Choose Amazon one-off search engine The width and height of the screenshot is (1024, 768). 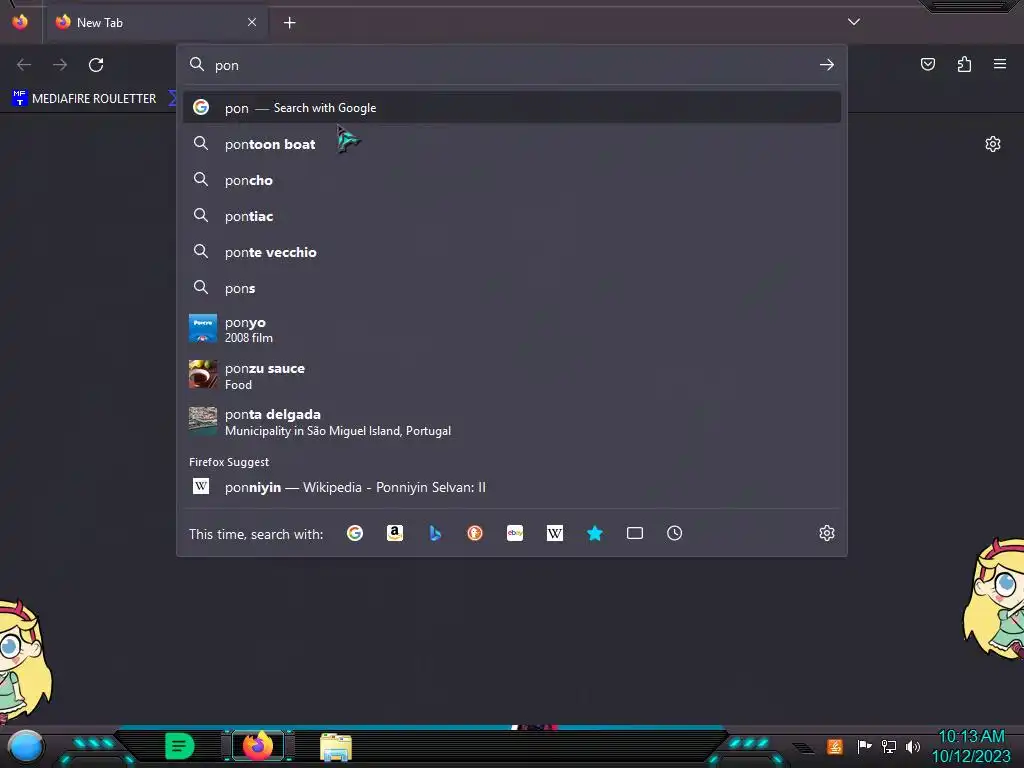tap(394, 534)
